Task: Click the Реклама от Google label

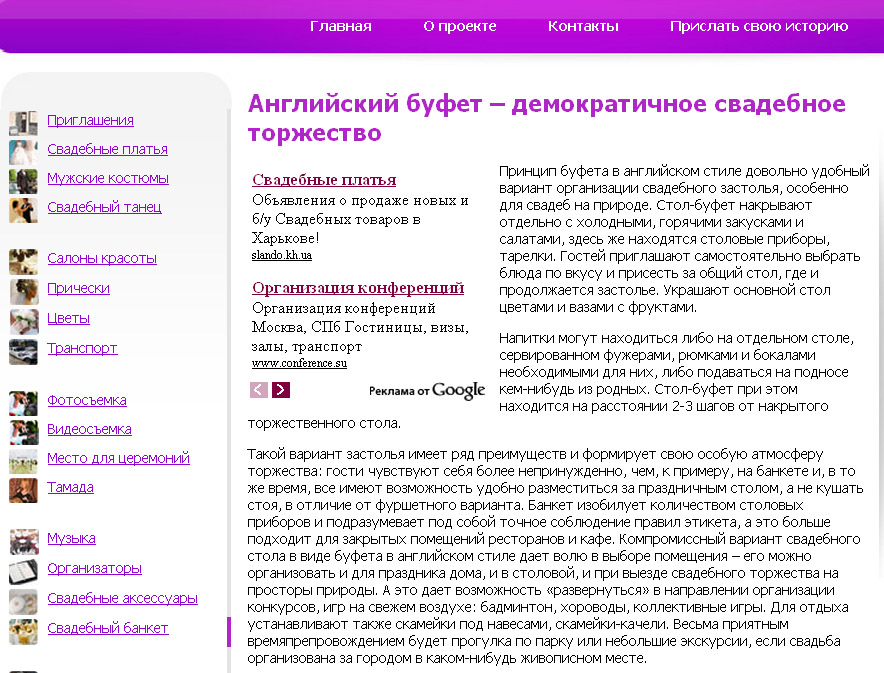Action: pyautogui.click(x=427, y=392)
